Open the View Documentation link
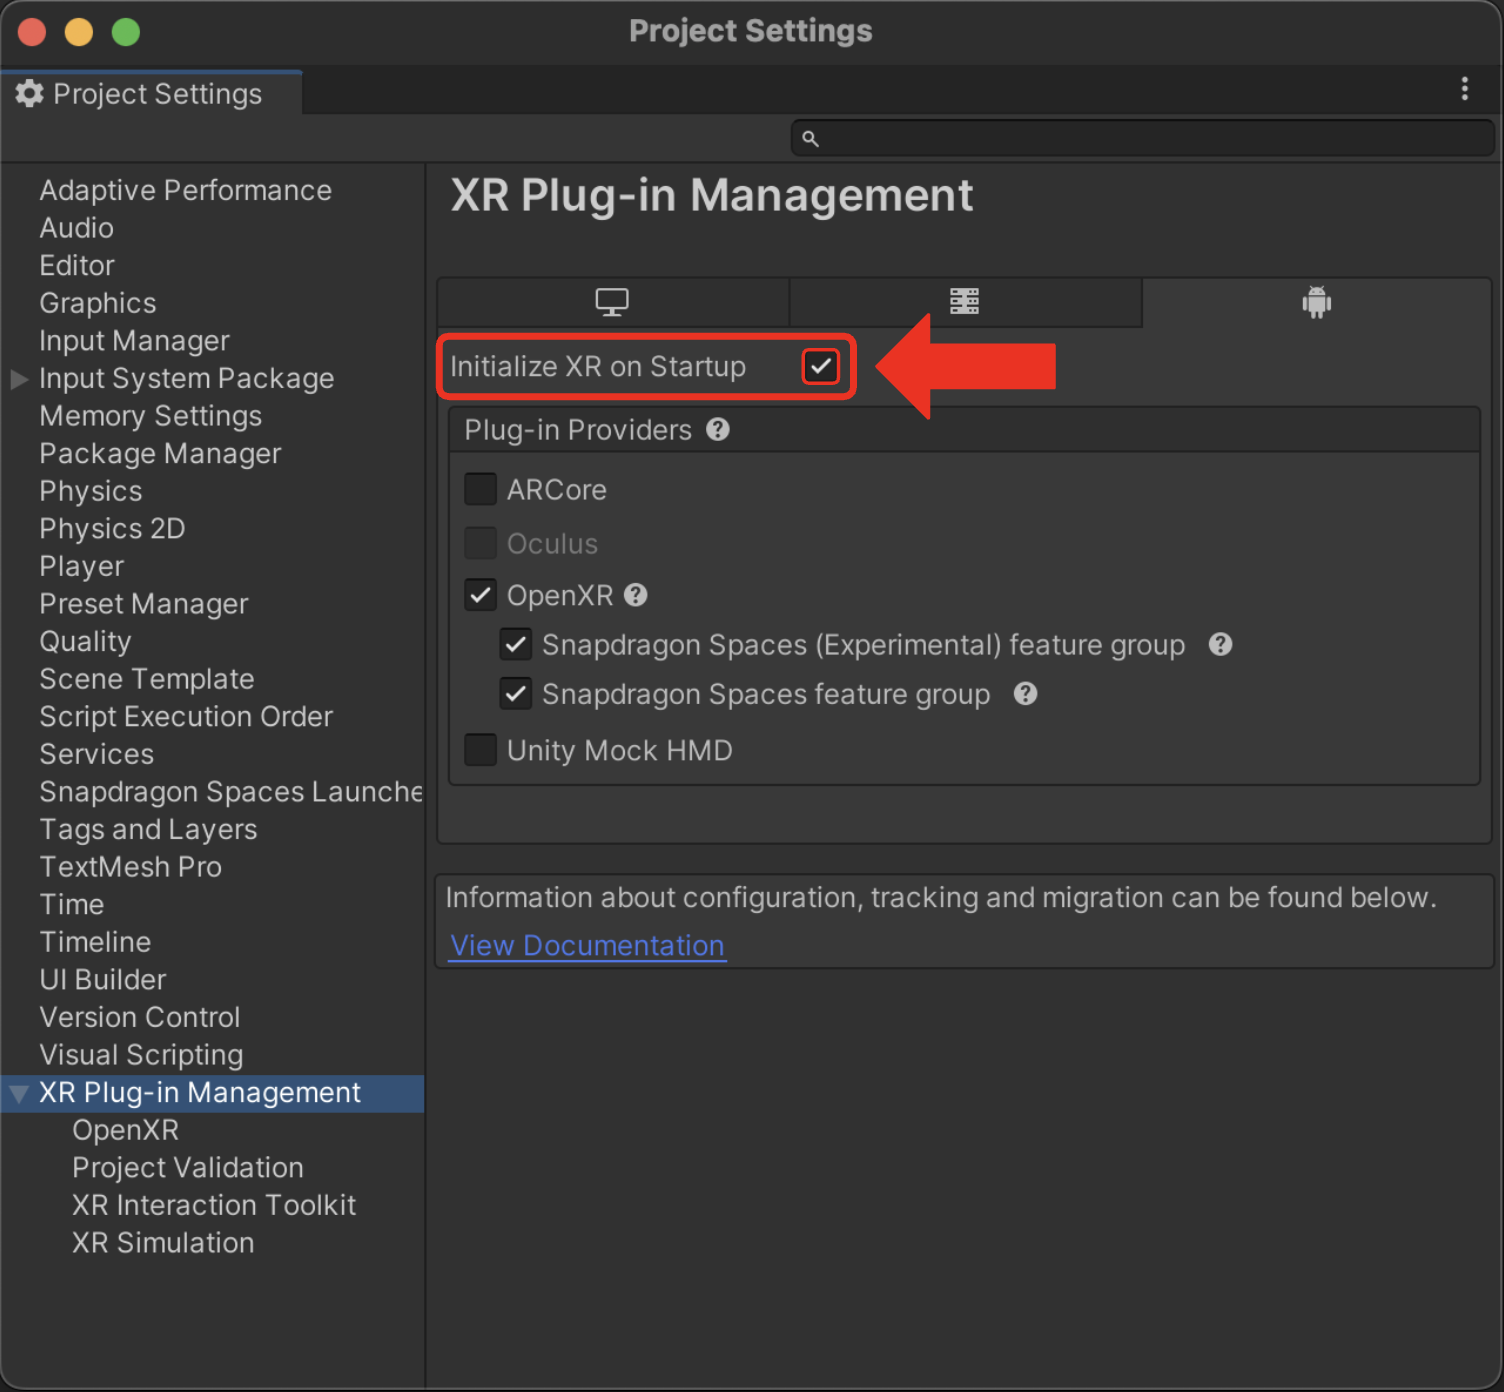 pos(587,945)
